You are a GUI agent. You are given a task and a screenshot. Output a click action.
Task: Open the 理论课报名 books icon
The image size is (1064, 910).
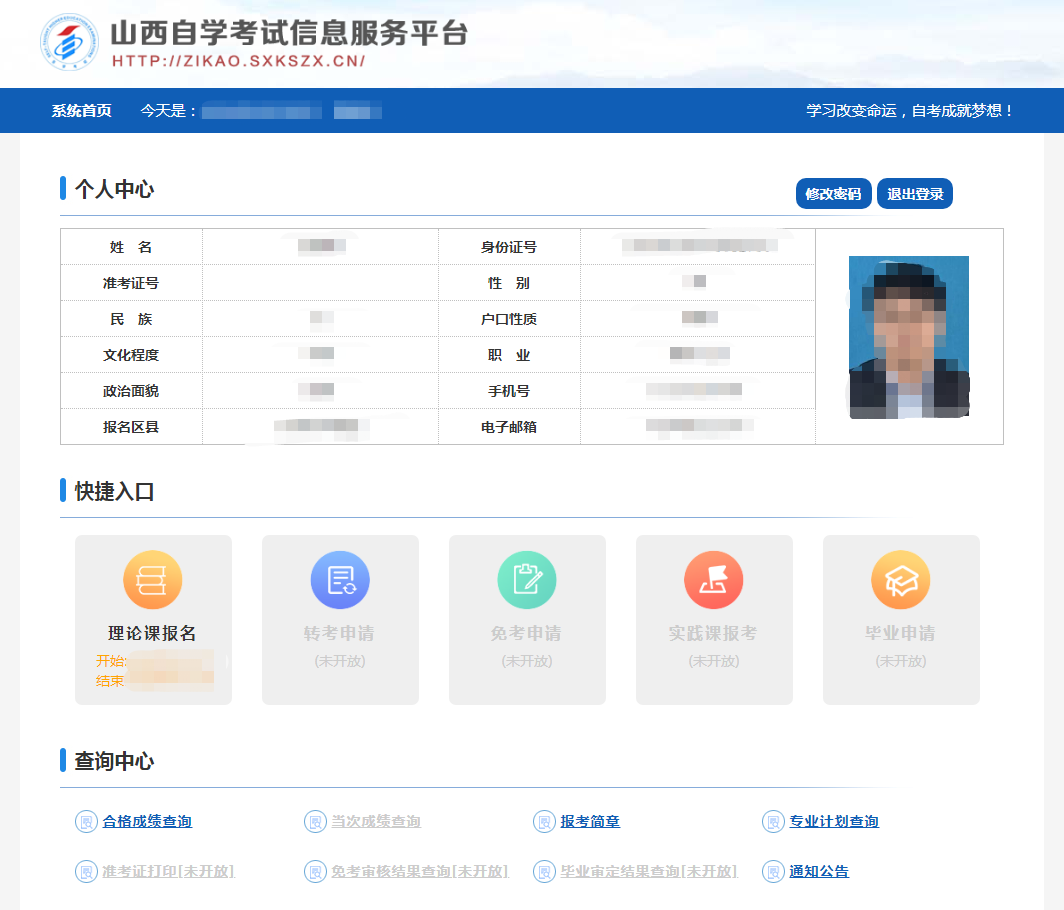coord(153,580)
